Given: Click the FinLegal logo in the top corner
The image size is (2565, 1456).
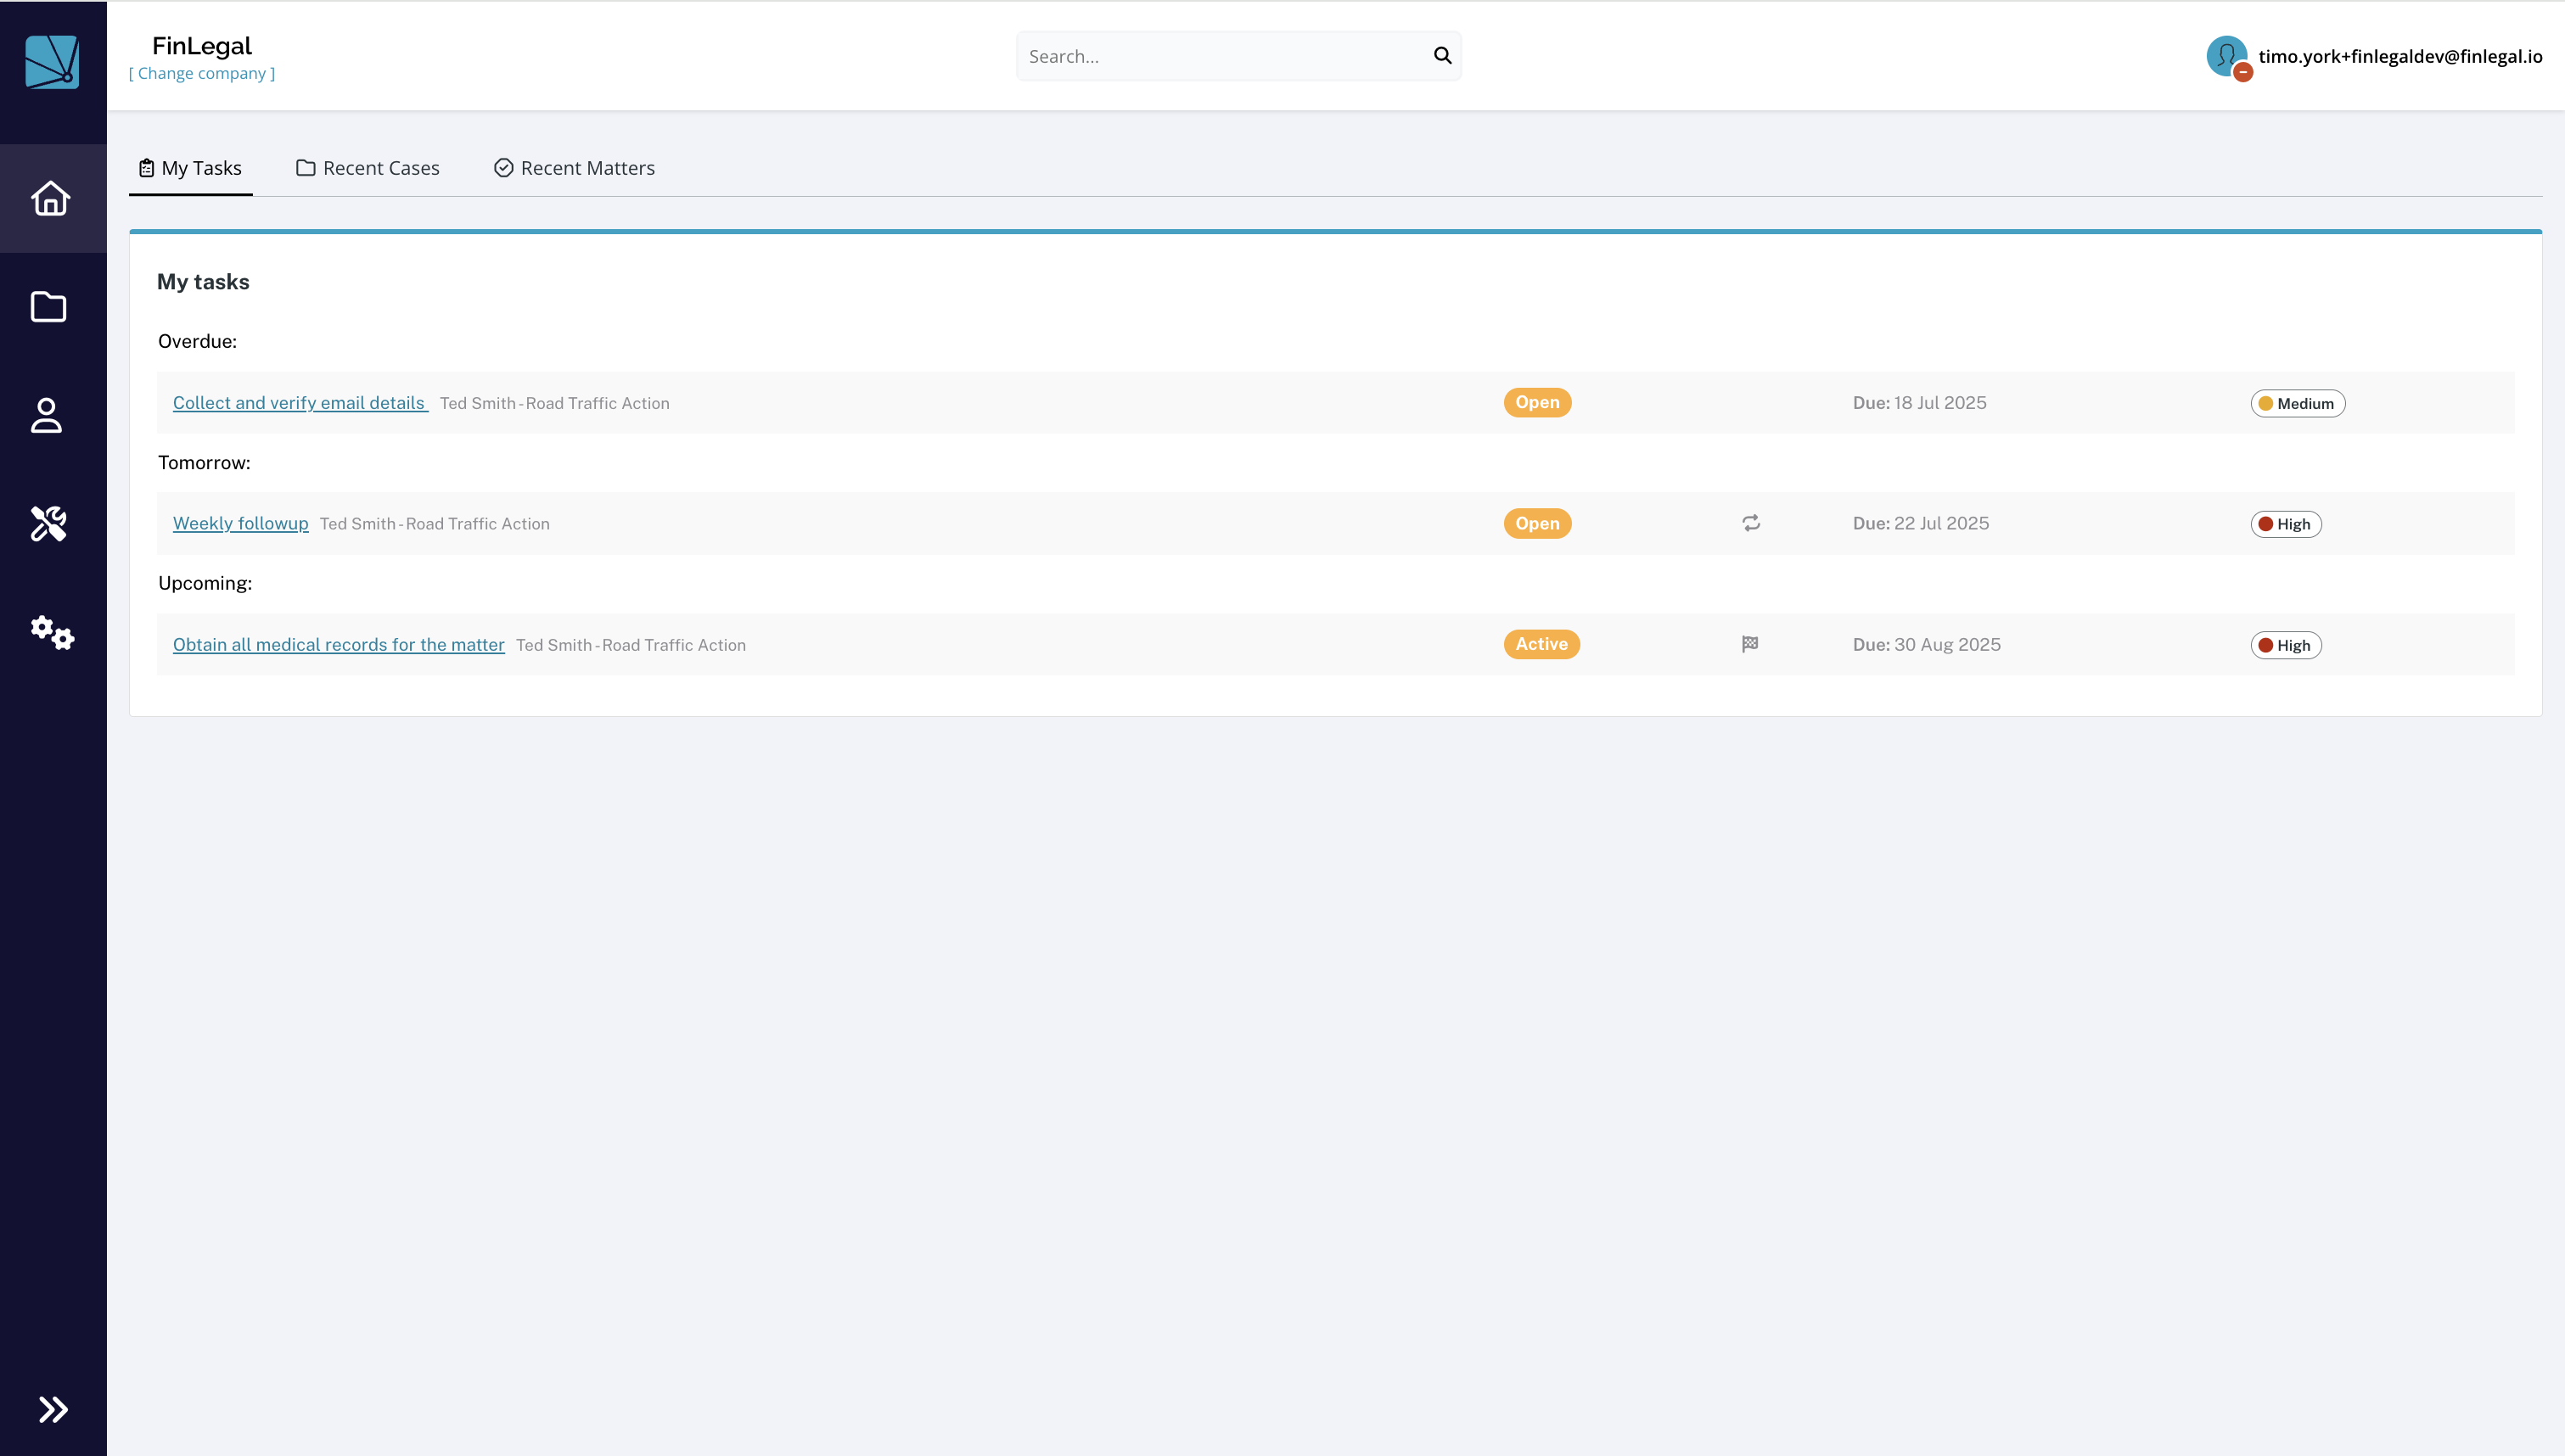Looking at the screenshot, I should (53, 64).
